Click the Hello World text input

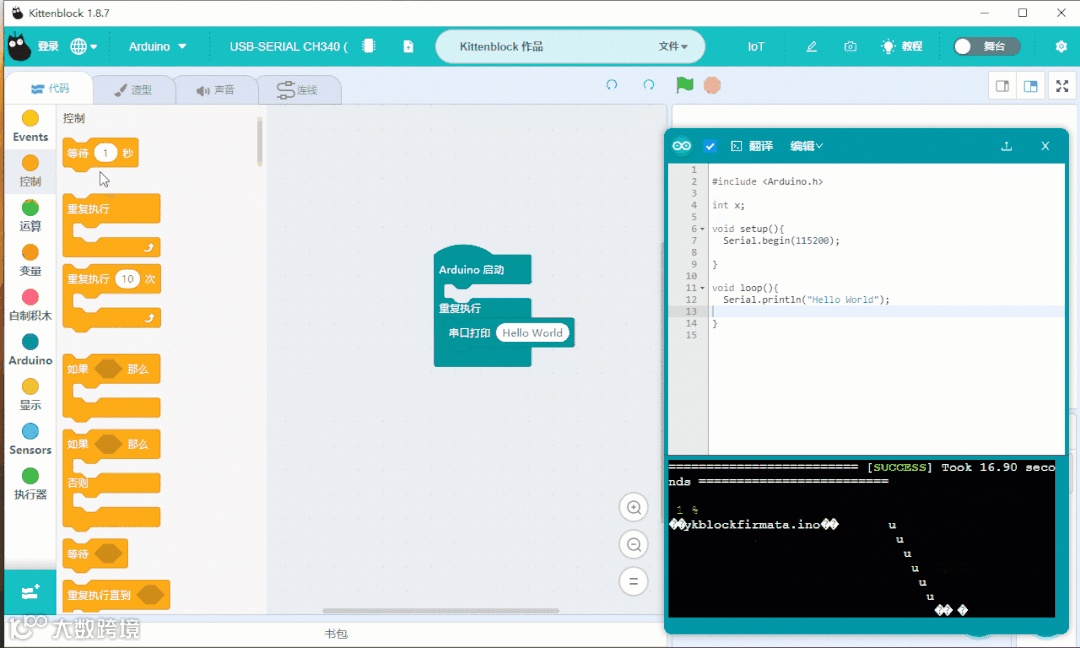532,333
